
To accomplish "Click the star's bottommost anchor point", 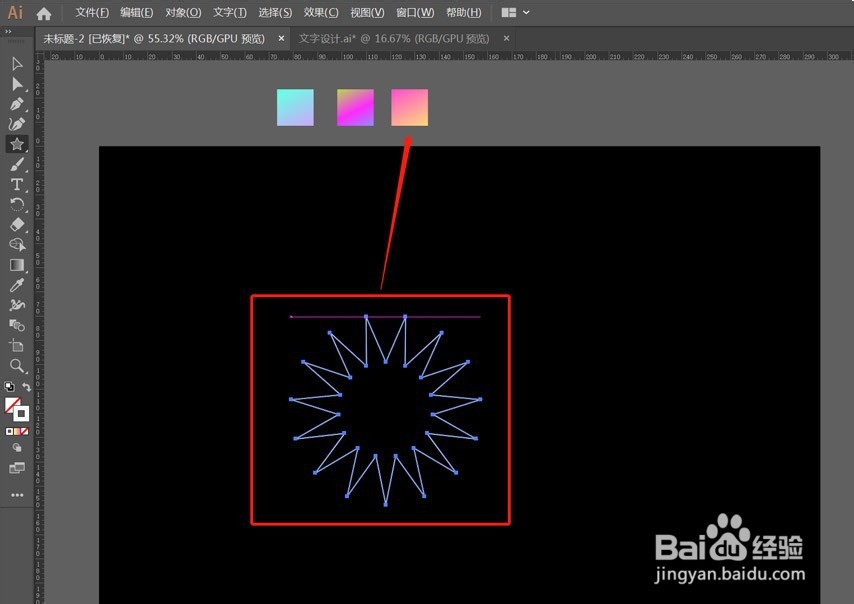I will click(386, 505).
